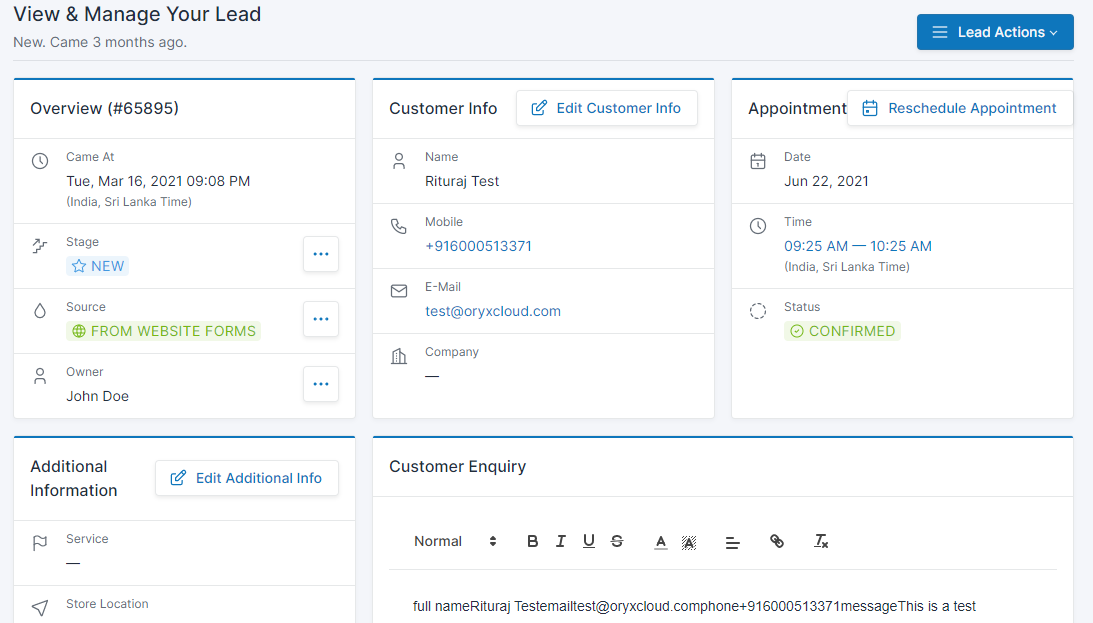Click the phone icon beside Mobile
The image size is (1093, 623).
[x=399, y=226]
